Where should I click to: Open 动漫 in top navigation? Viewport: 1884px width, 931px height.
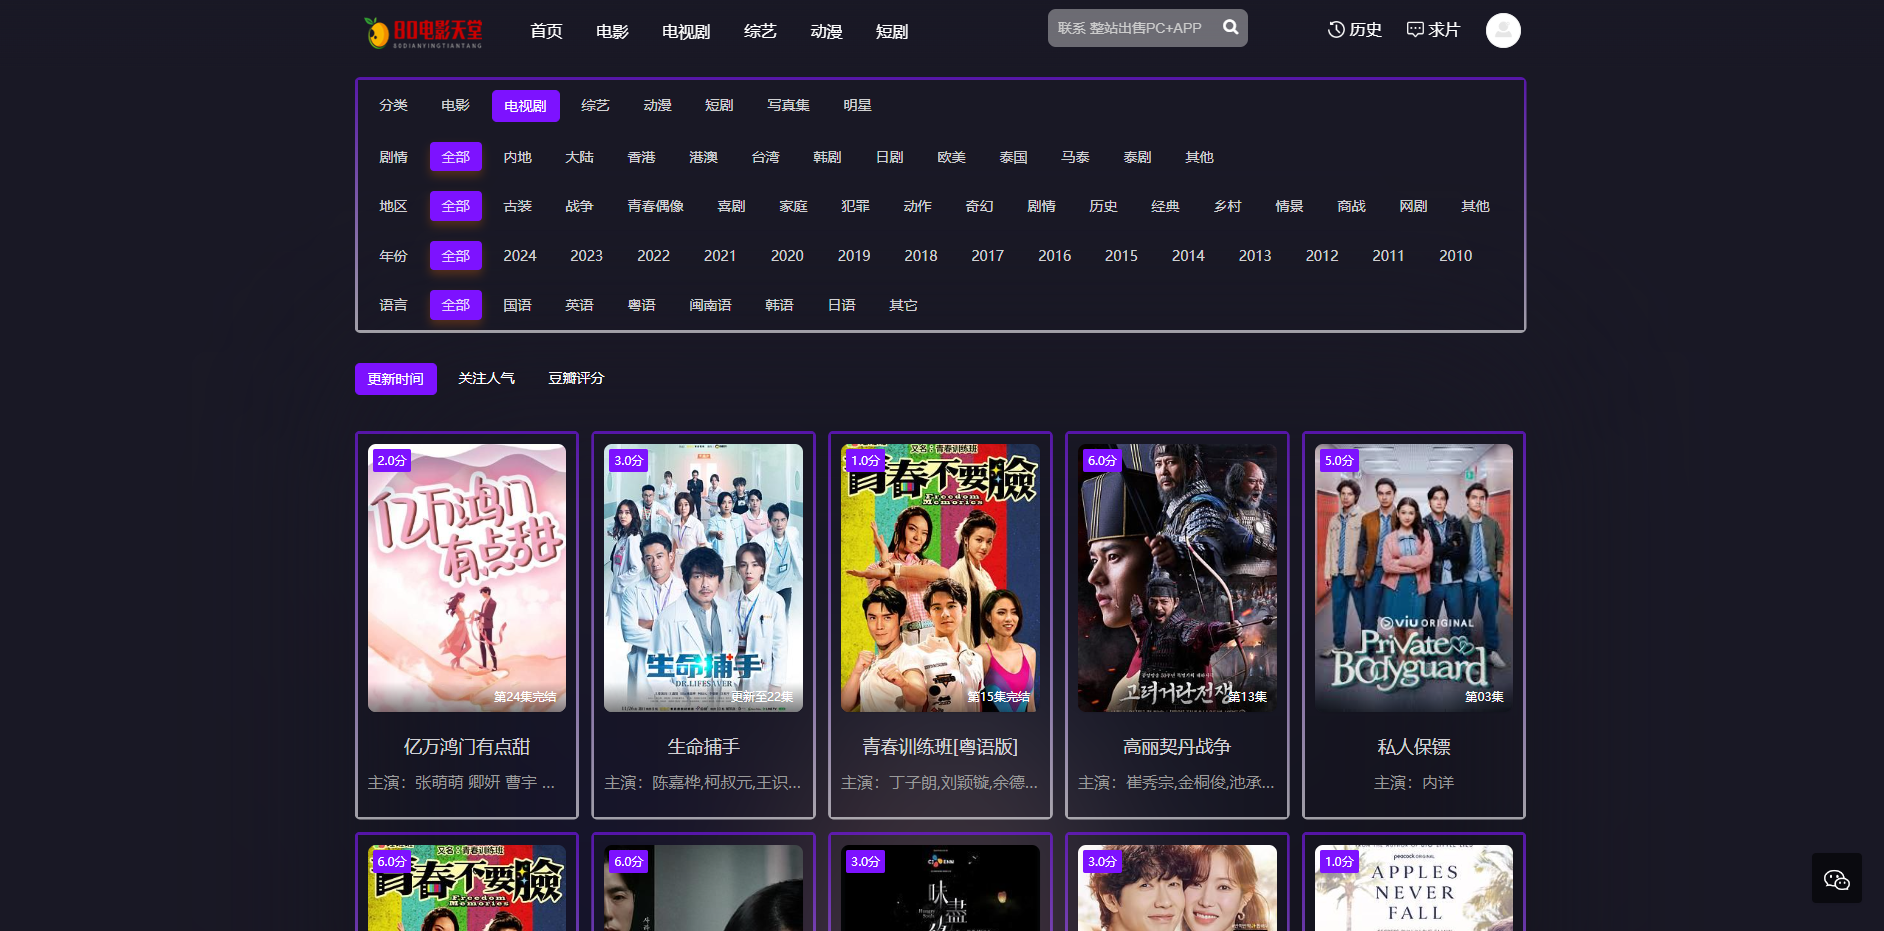826,32
